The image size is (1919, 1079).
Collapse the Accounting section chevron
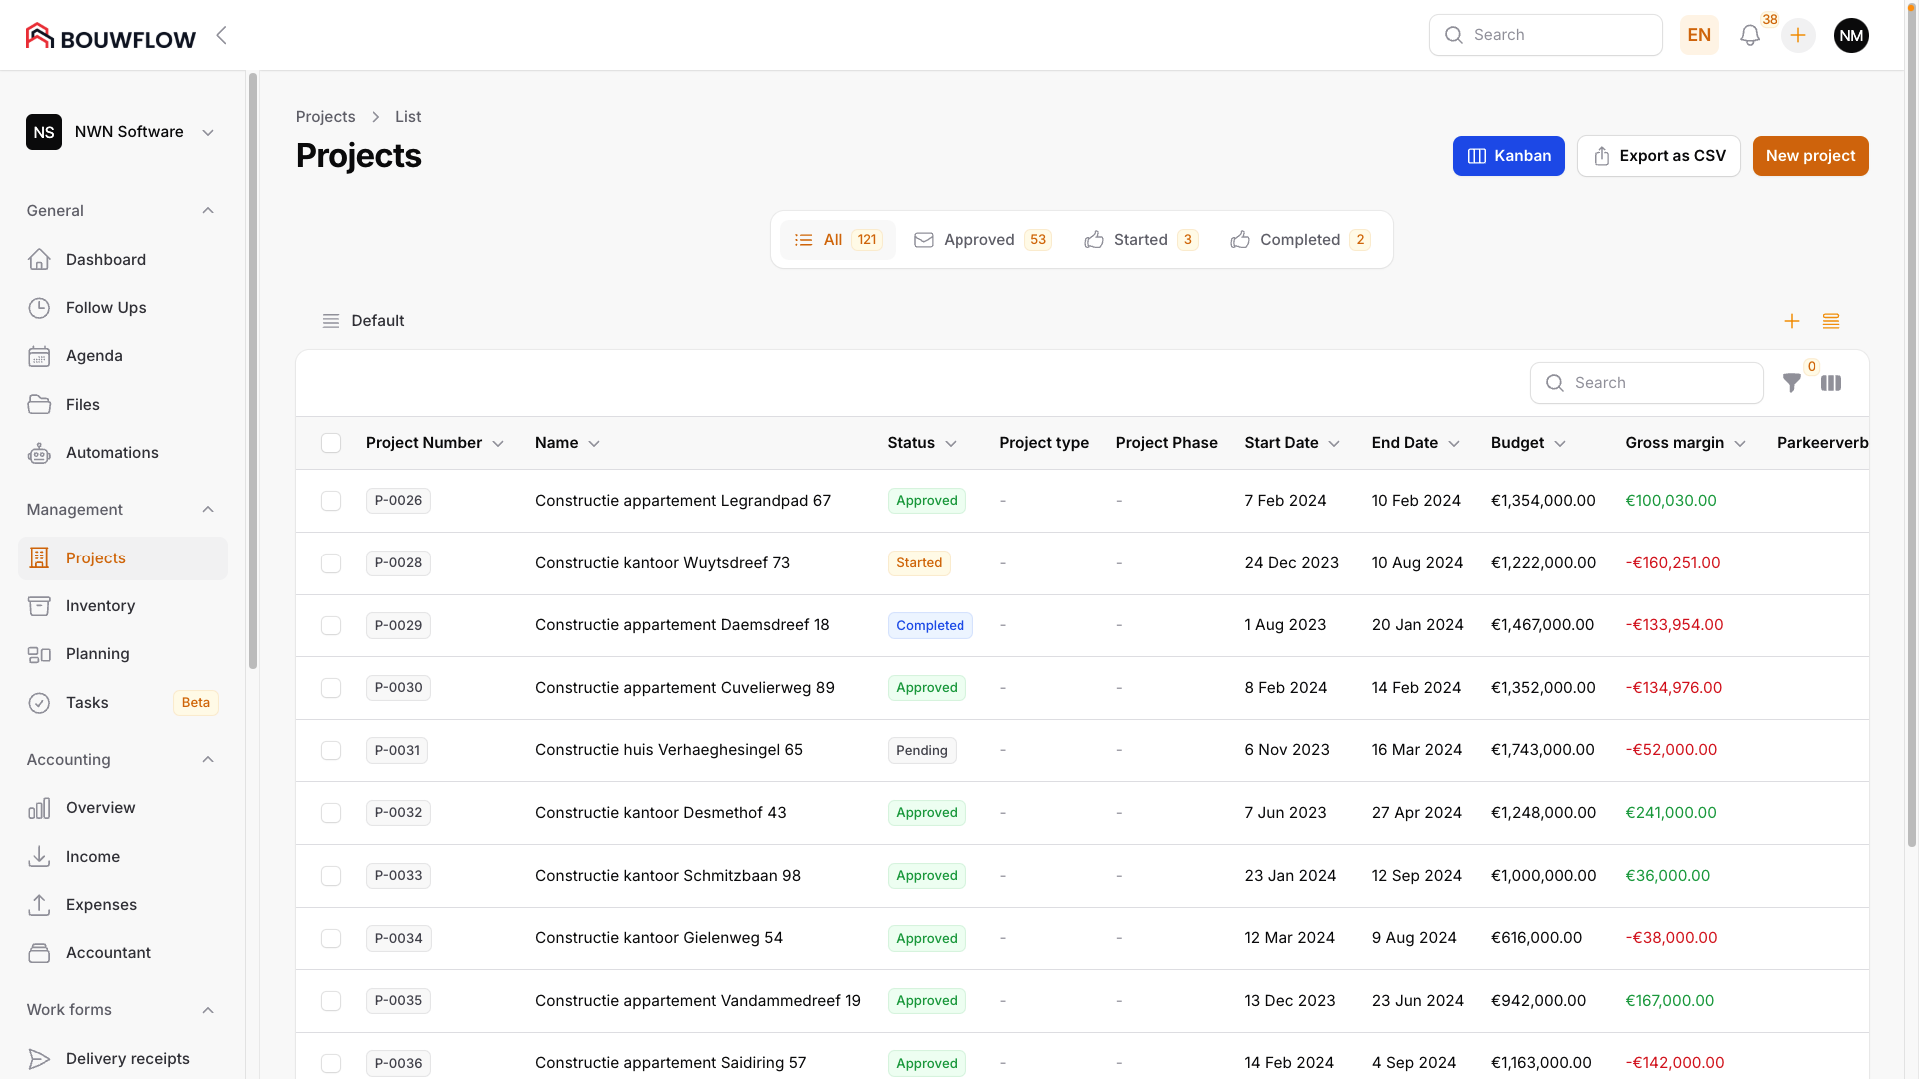pyautogui.click(x=208, y=759)
